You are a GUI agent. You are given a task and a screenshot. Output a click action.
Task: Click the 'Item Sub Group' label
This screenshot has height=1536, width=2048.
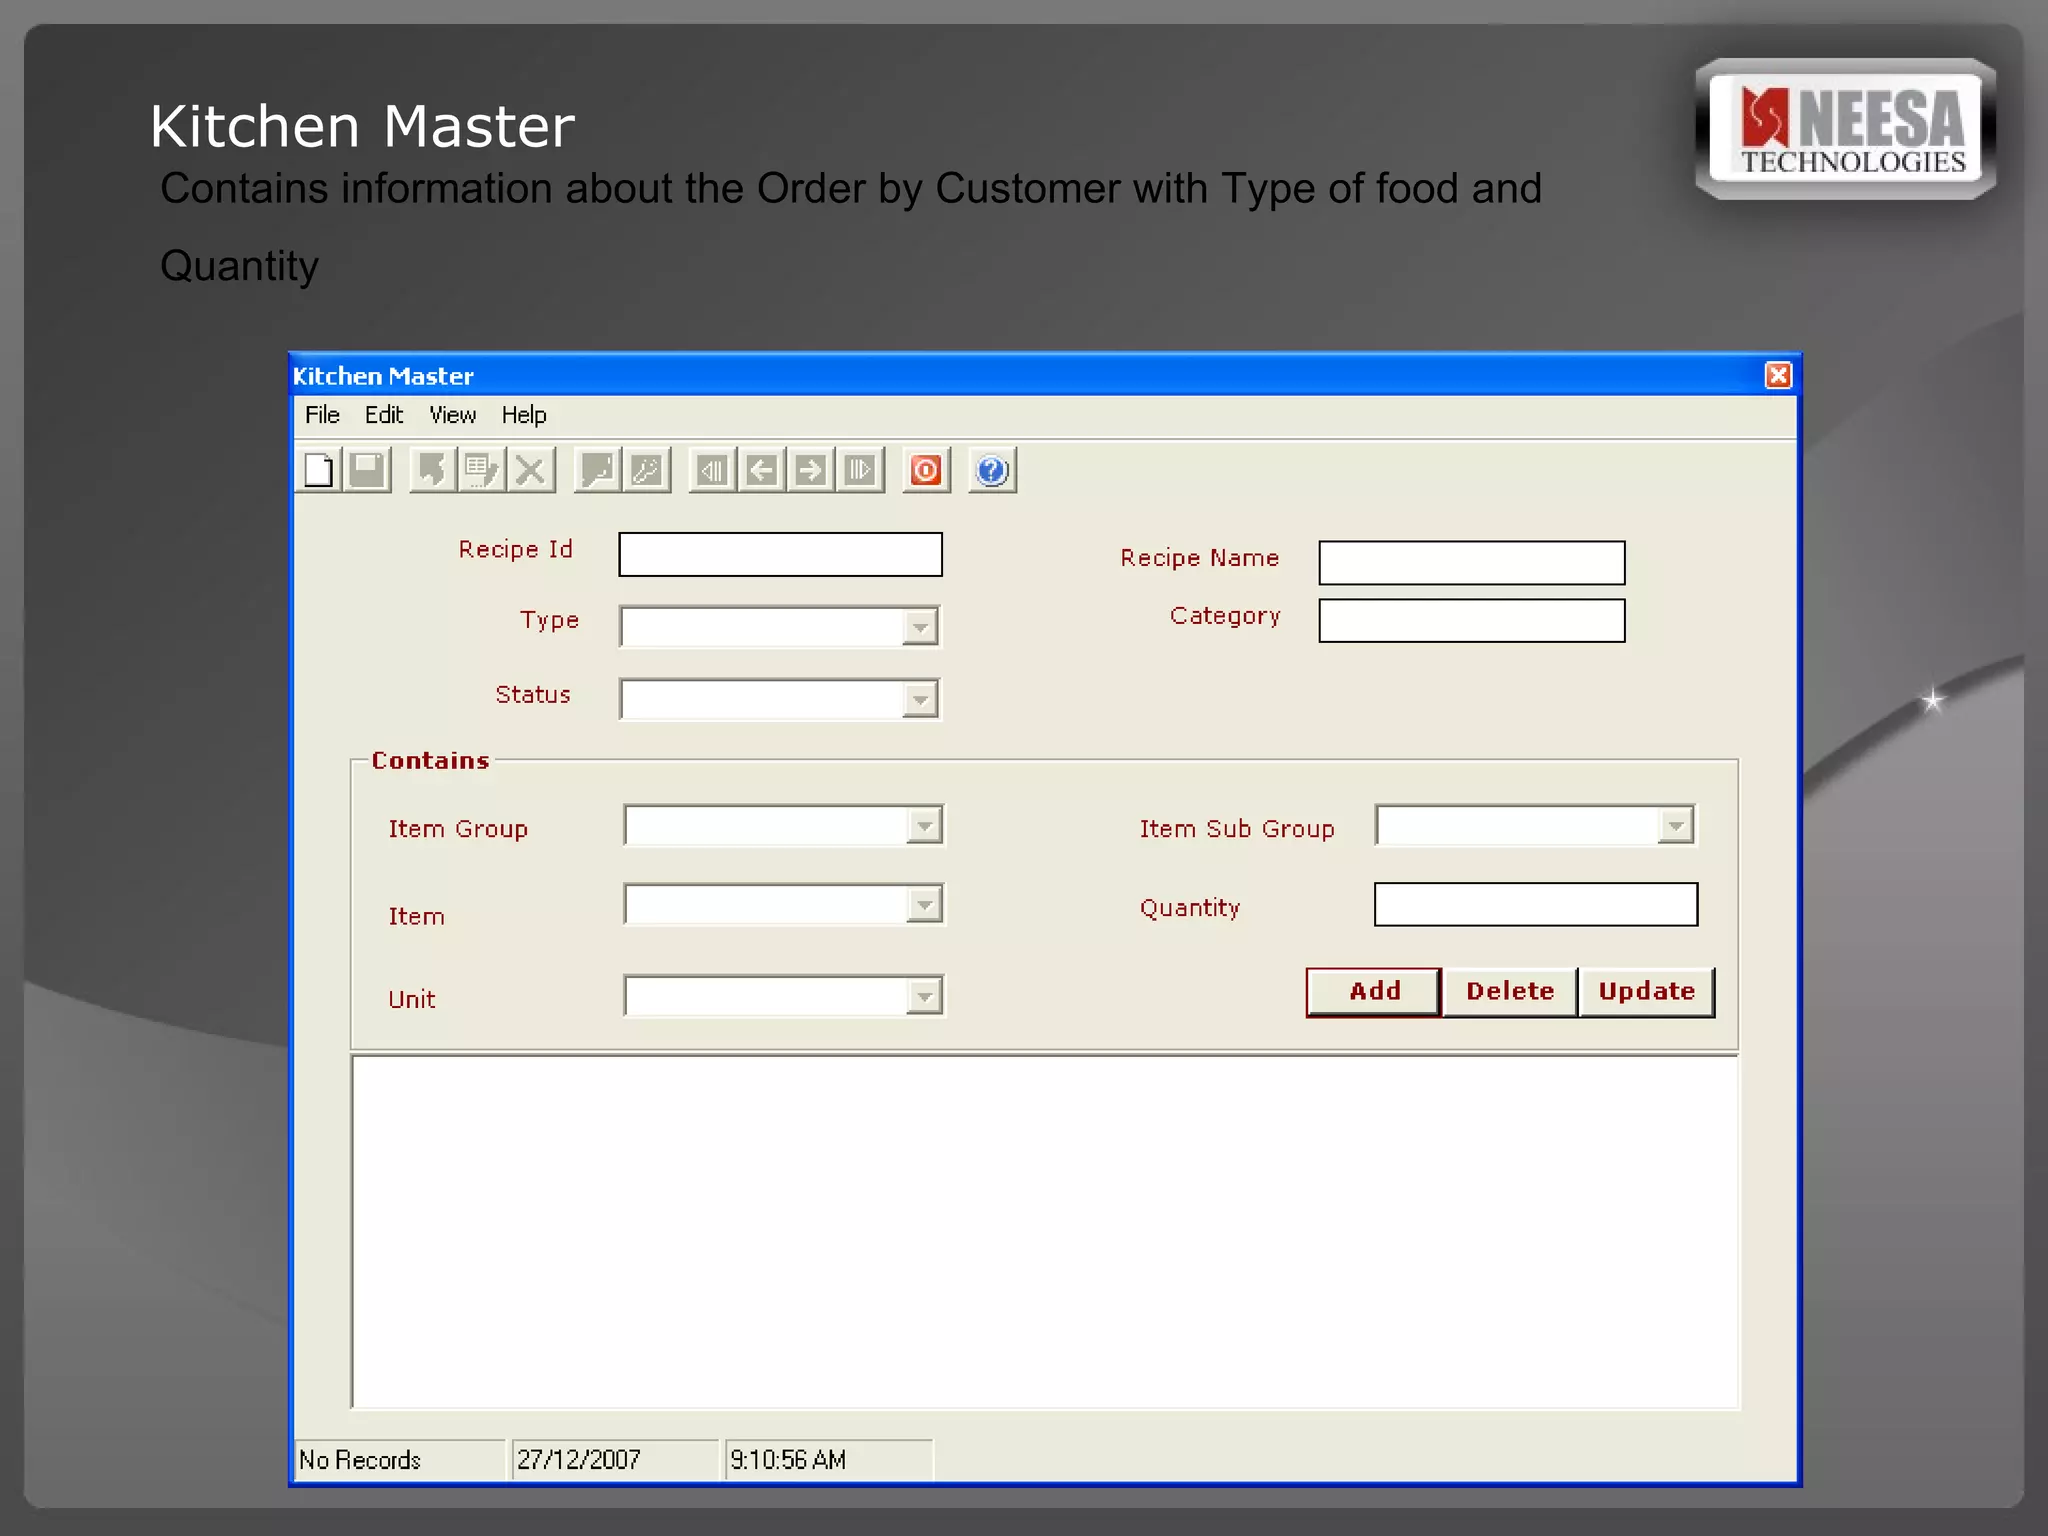point(1237,829)
